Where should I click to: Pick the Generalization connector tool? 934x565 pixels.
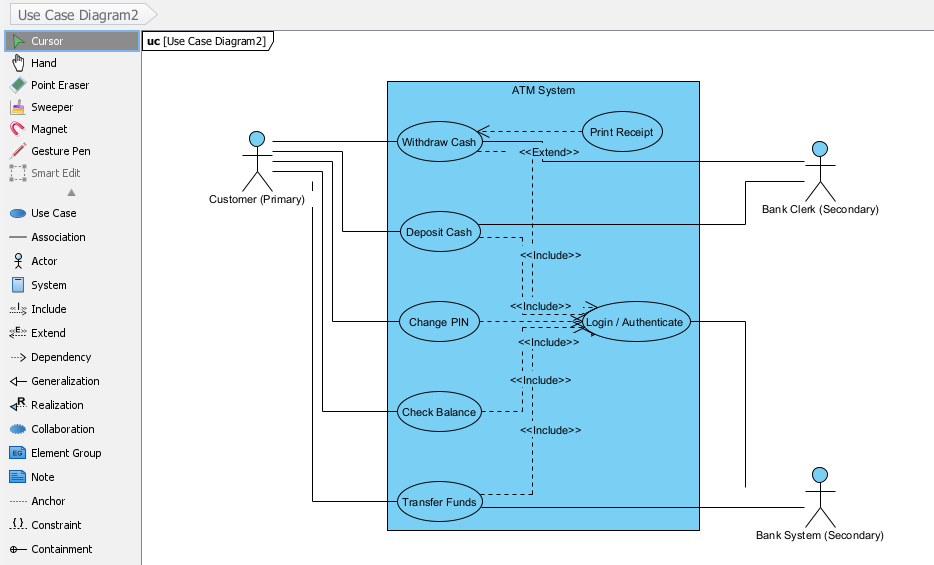pyautogui.click(x=72, y=381)
